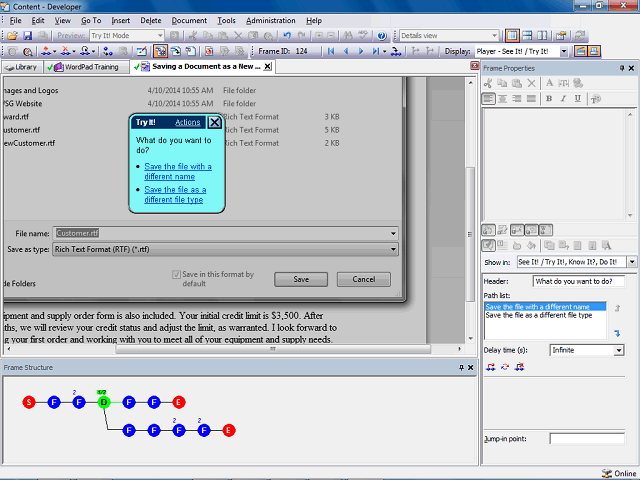640x480 pixels.
Task: Expand the insert frame dropdown arrow
Action: (55, 51)
